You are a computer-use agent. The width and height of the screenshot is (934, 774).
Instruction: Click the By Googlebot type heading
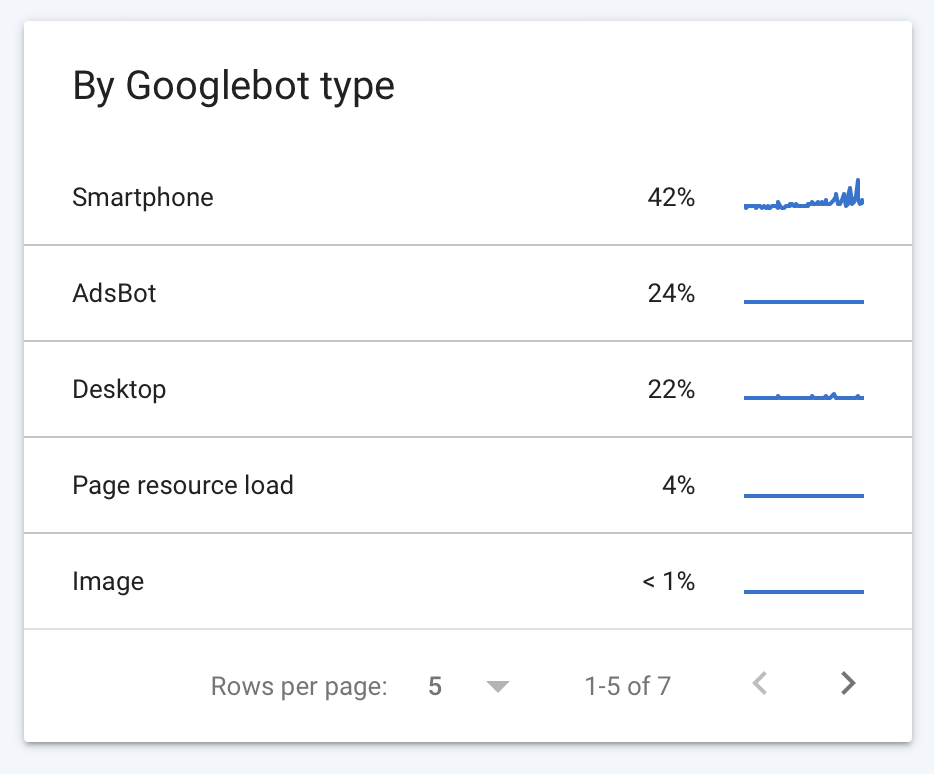coord(233,86)
